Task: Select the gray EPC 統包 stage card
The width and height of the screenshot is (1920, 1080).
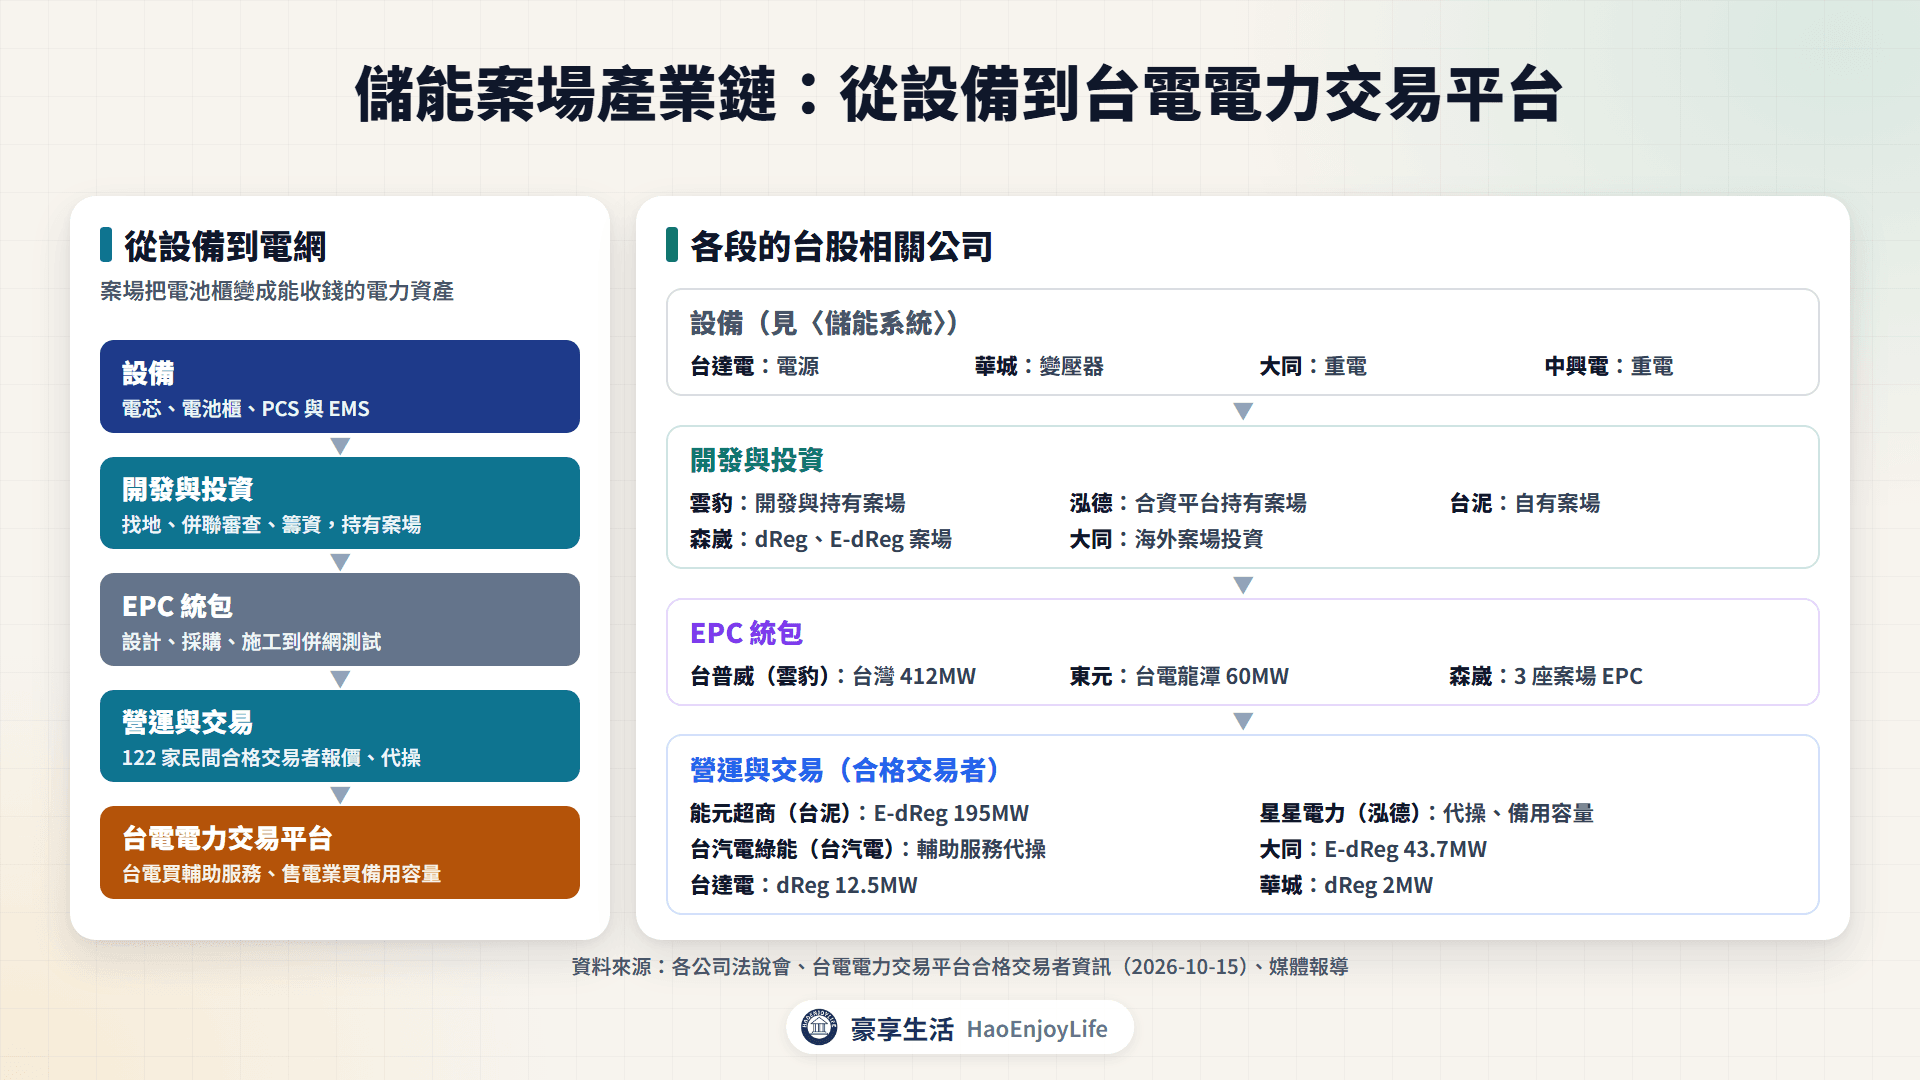Action: pyautogui.click(x=340, y=619)
